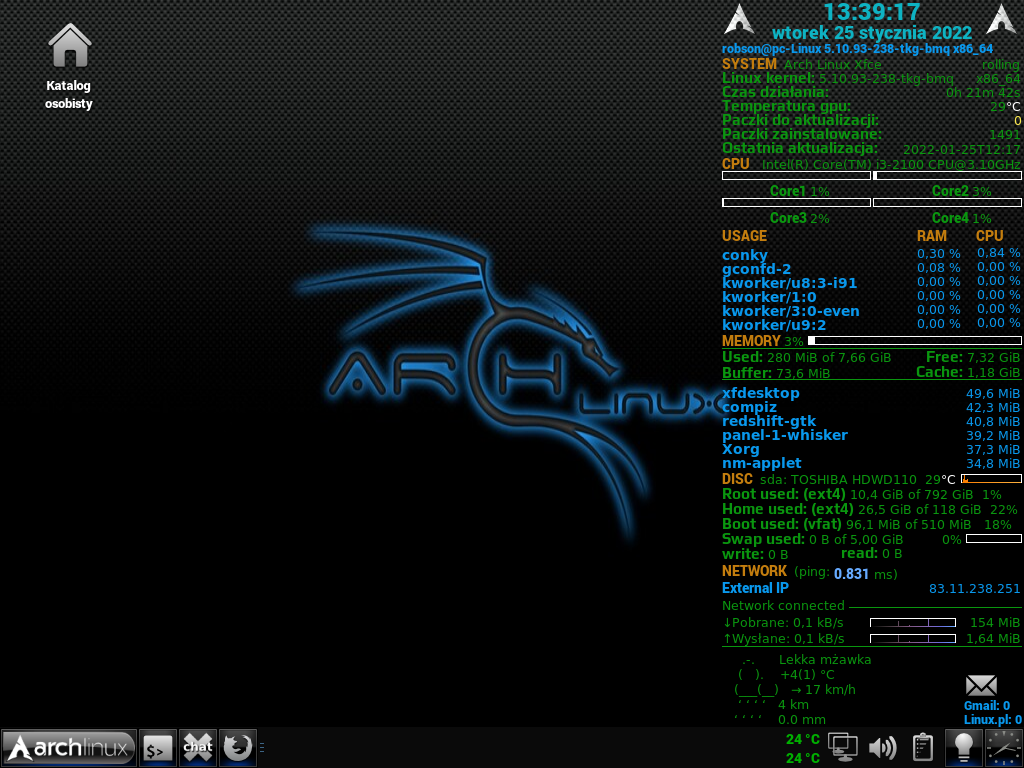This screenshot has width=1024, height=768.
Task: Open the clipboard manager tray icon
Action: coord(922,748)
